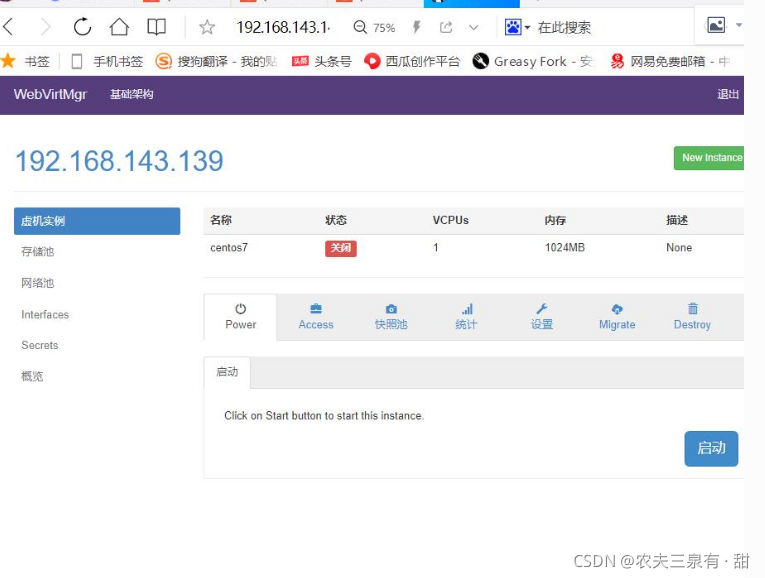
Task: Click the WebVirtMgr brand logo
Action: pyautogui.click(x=50, y=94)
